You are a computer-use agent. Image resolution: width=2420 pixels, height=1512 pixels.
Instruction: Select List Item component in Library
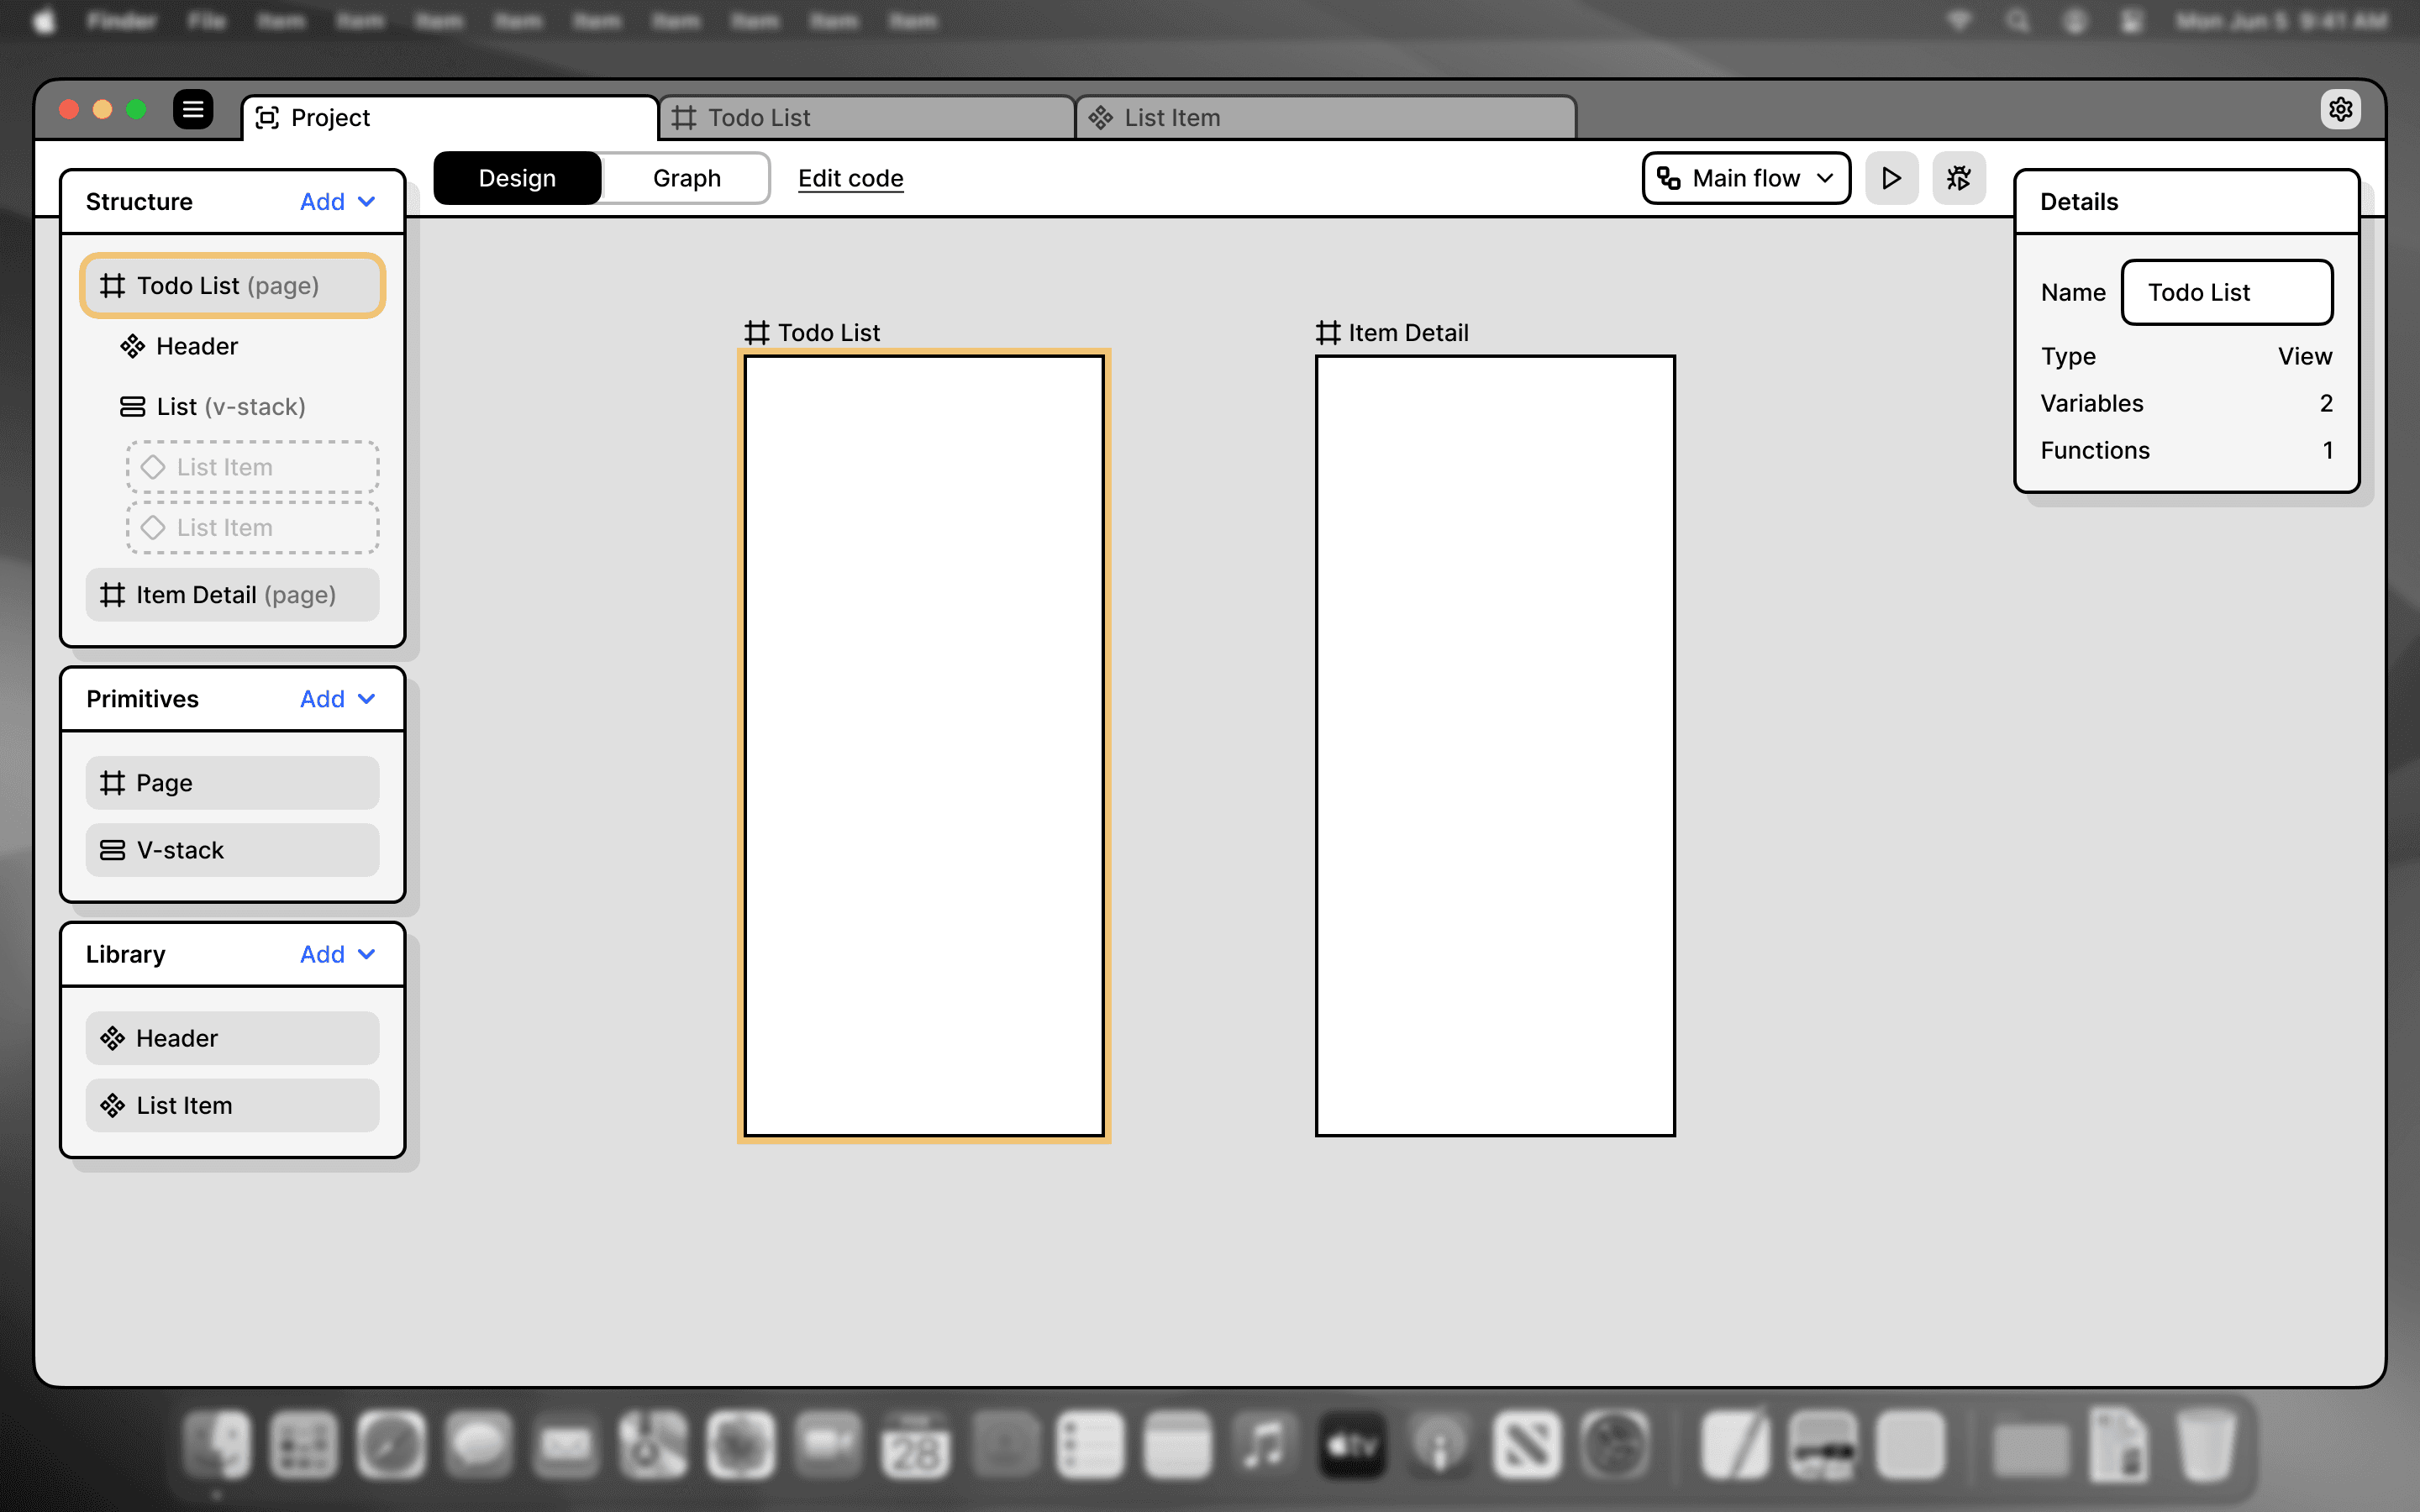(x=232, y=1105)
